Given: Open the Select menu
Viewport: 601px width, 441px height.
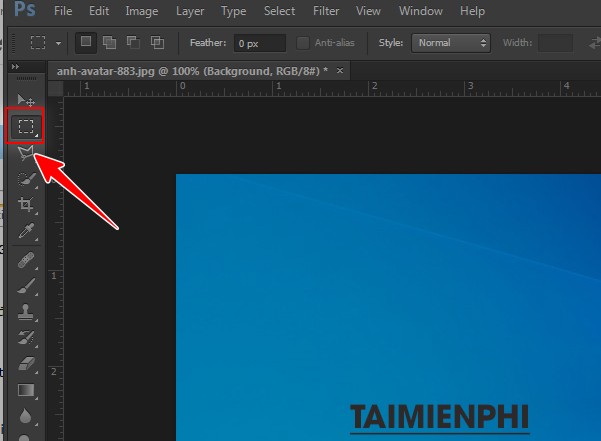Looking at the screenshot, I should tap(279, 11).
